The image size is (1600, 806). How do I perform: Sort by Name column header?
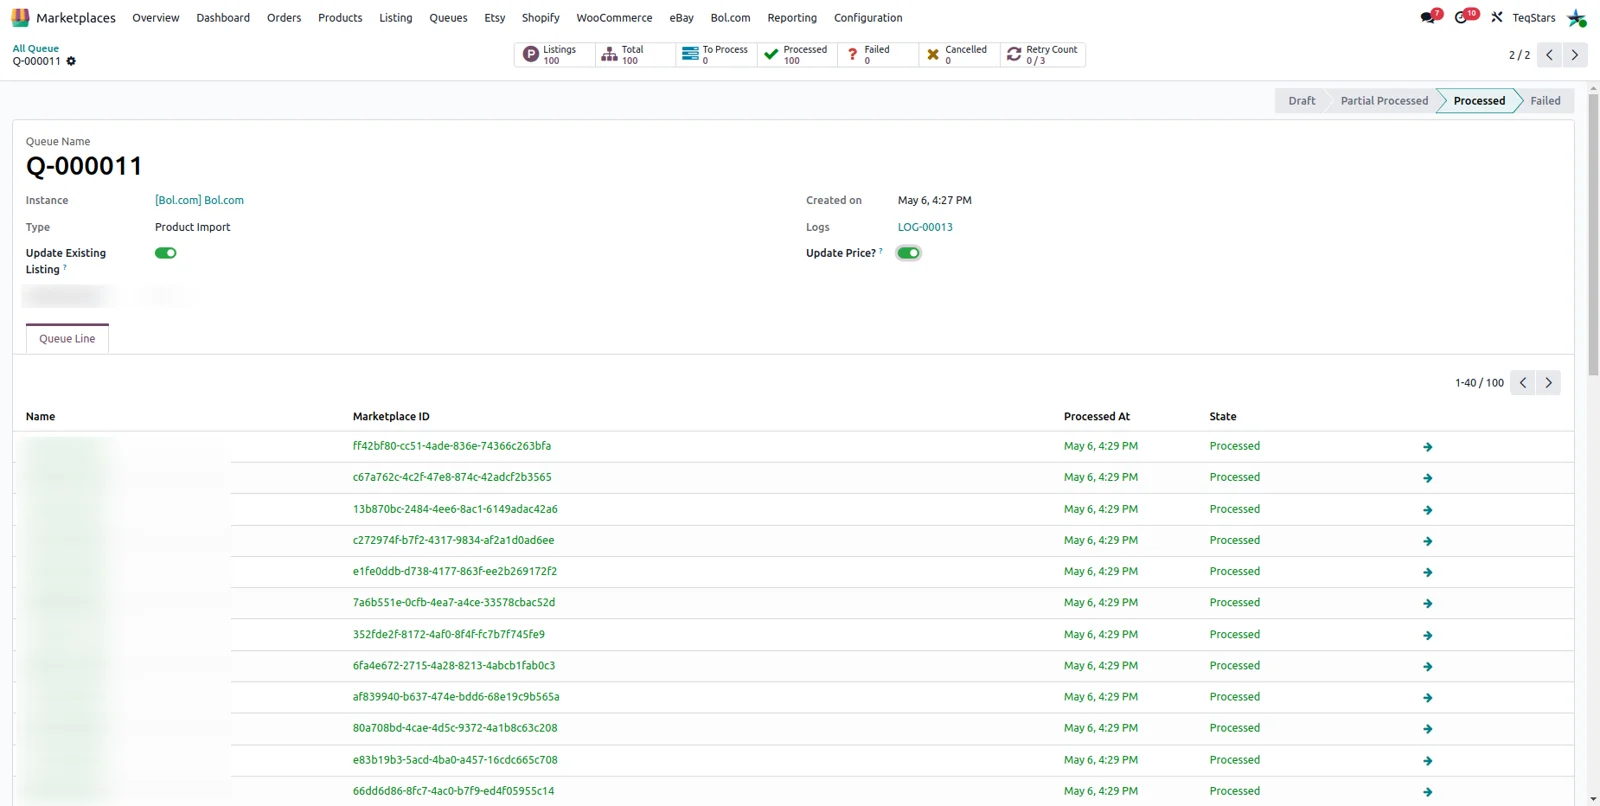point(40,417)
